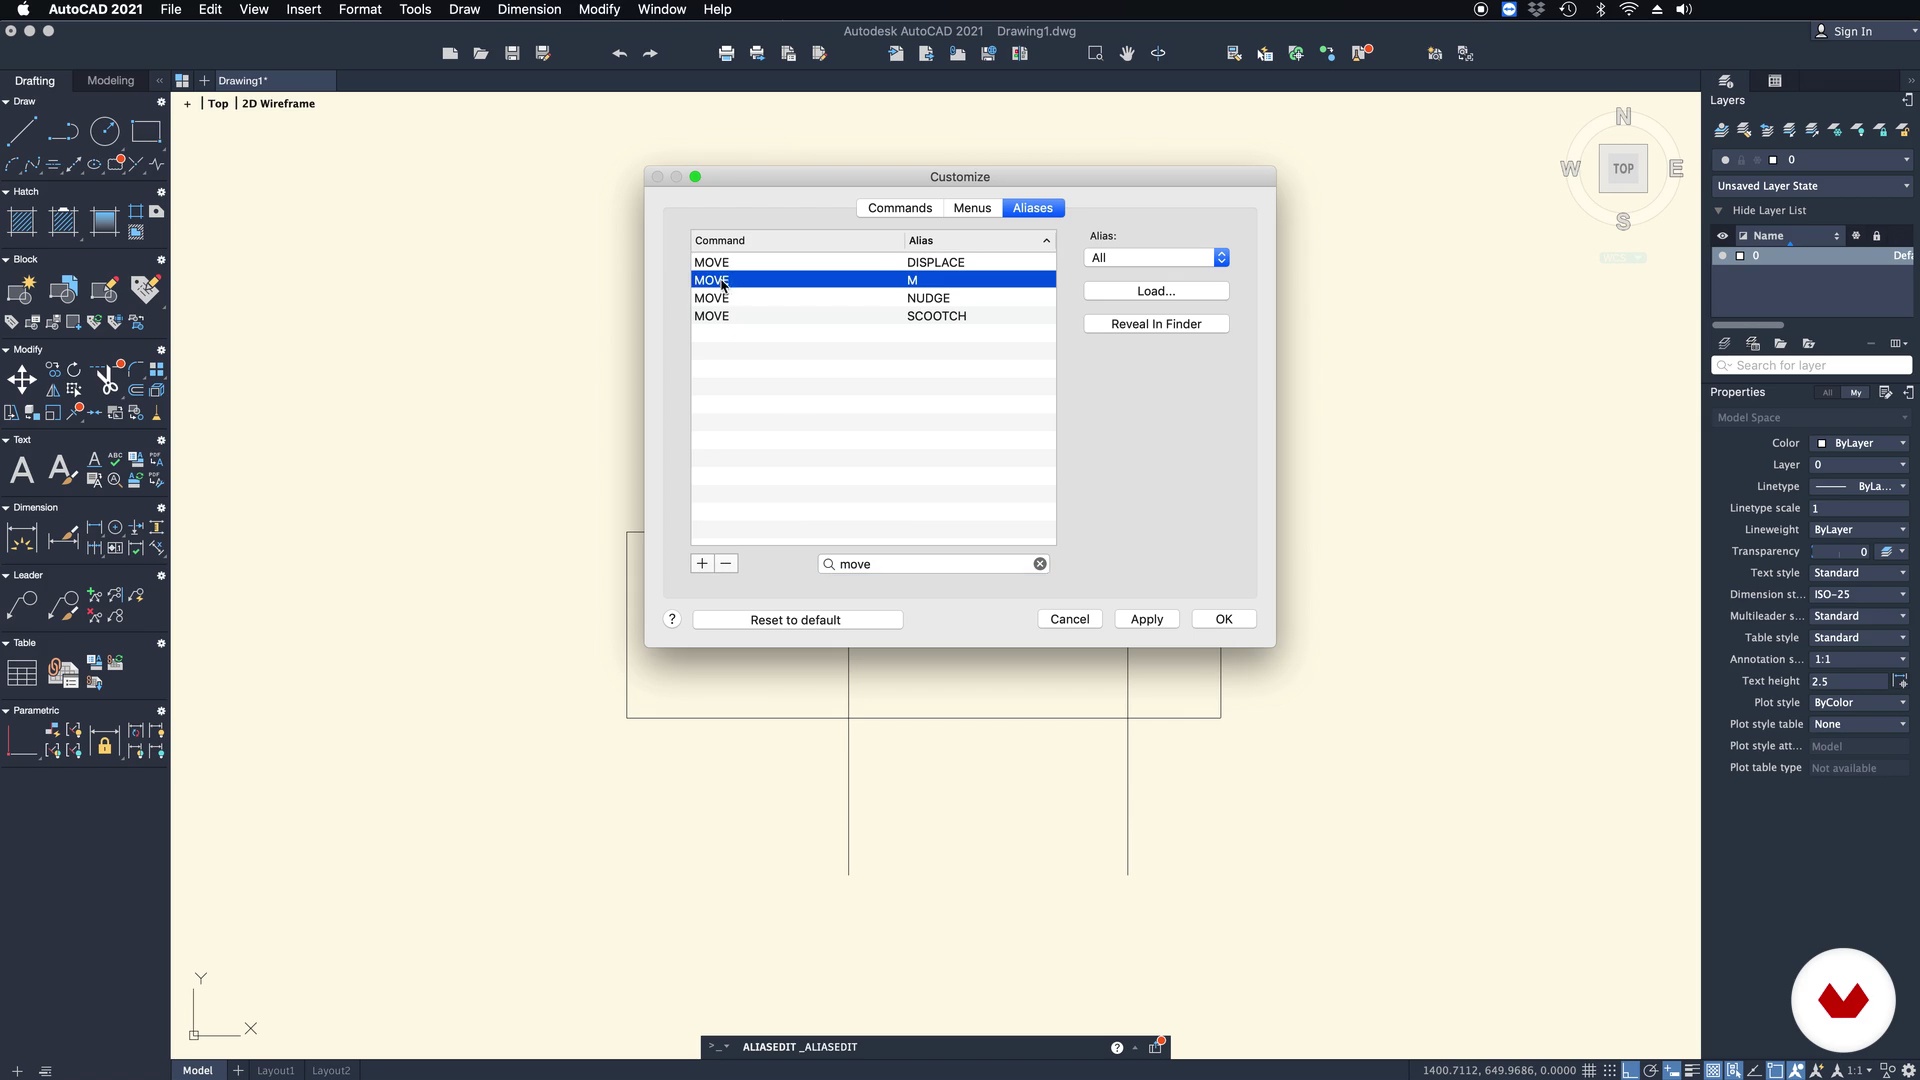Select the Rectangle tool
The image size is (1920, 1080).
[146, 131]
